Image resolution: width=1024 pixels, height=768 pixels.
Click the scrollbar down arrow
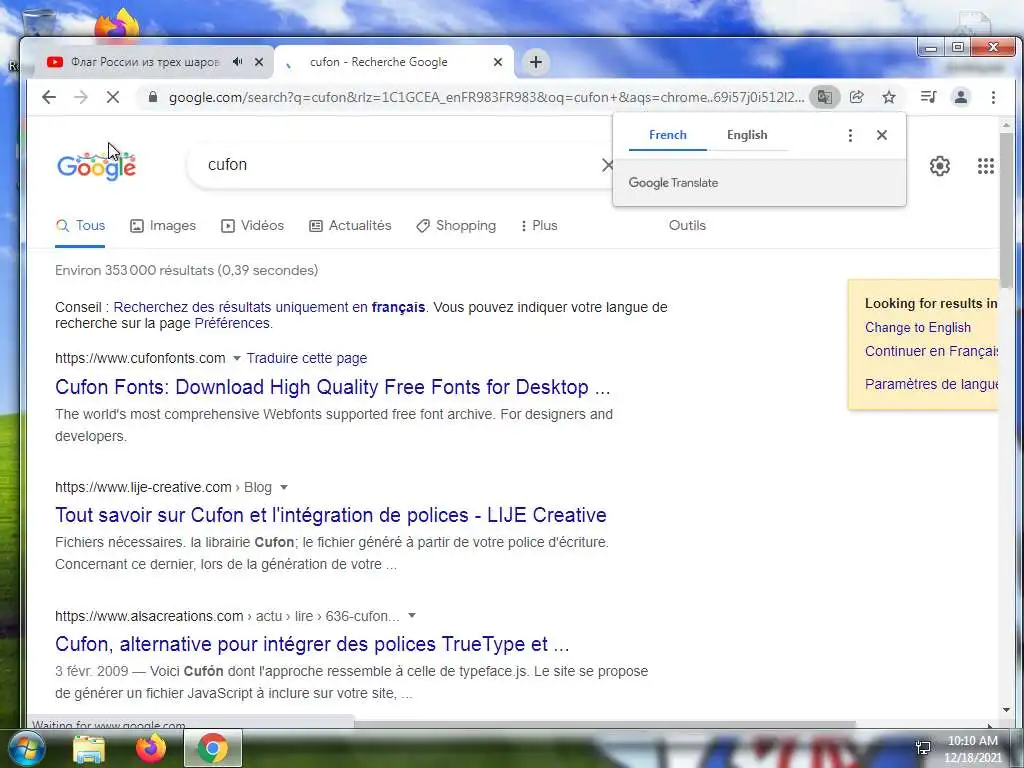coord(1006,710)
